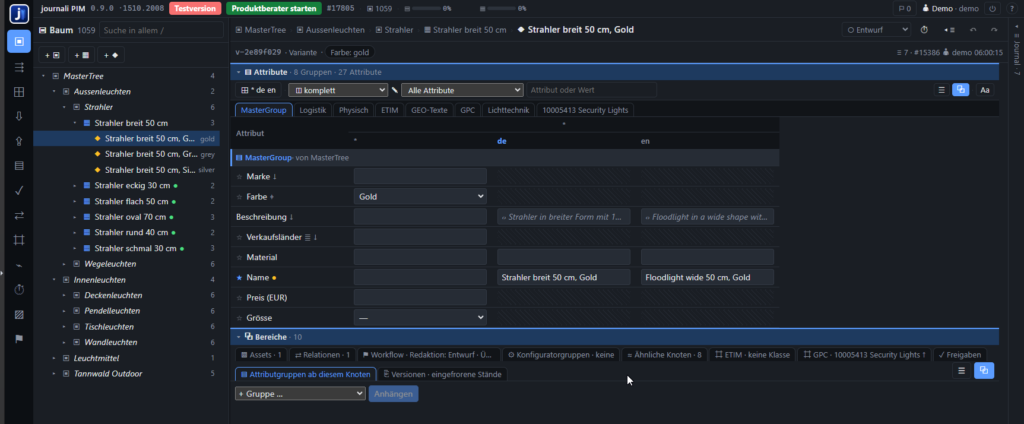
Task: Switch to the Physisch tab
Action: [353, 110]
